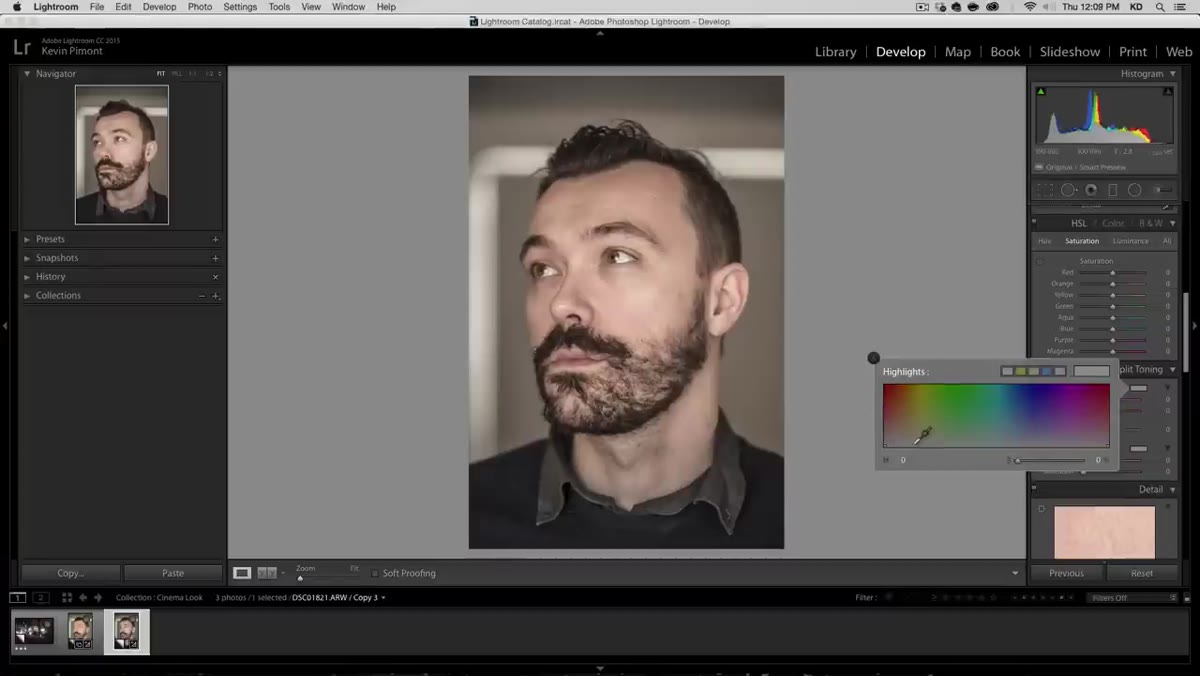Select the first filmstrip thumbnail

click(34, 631)
